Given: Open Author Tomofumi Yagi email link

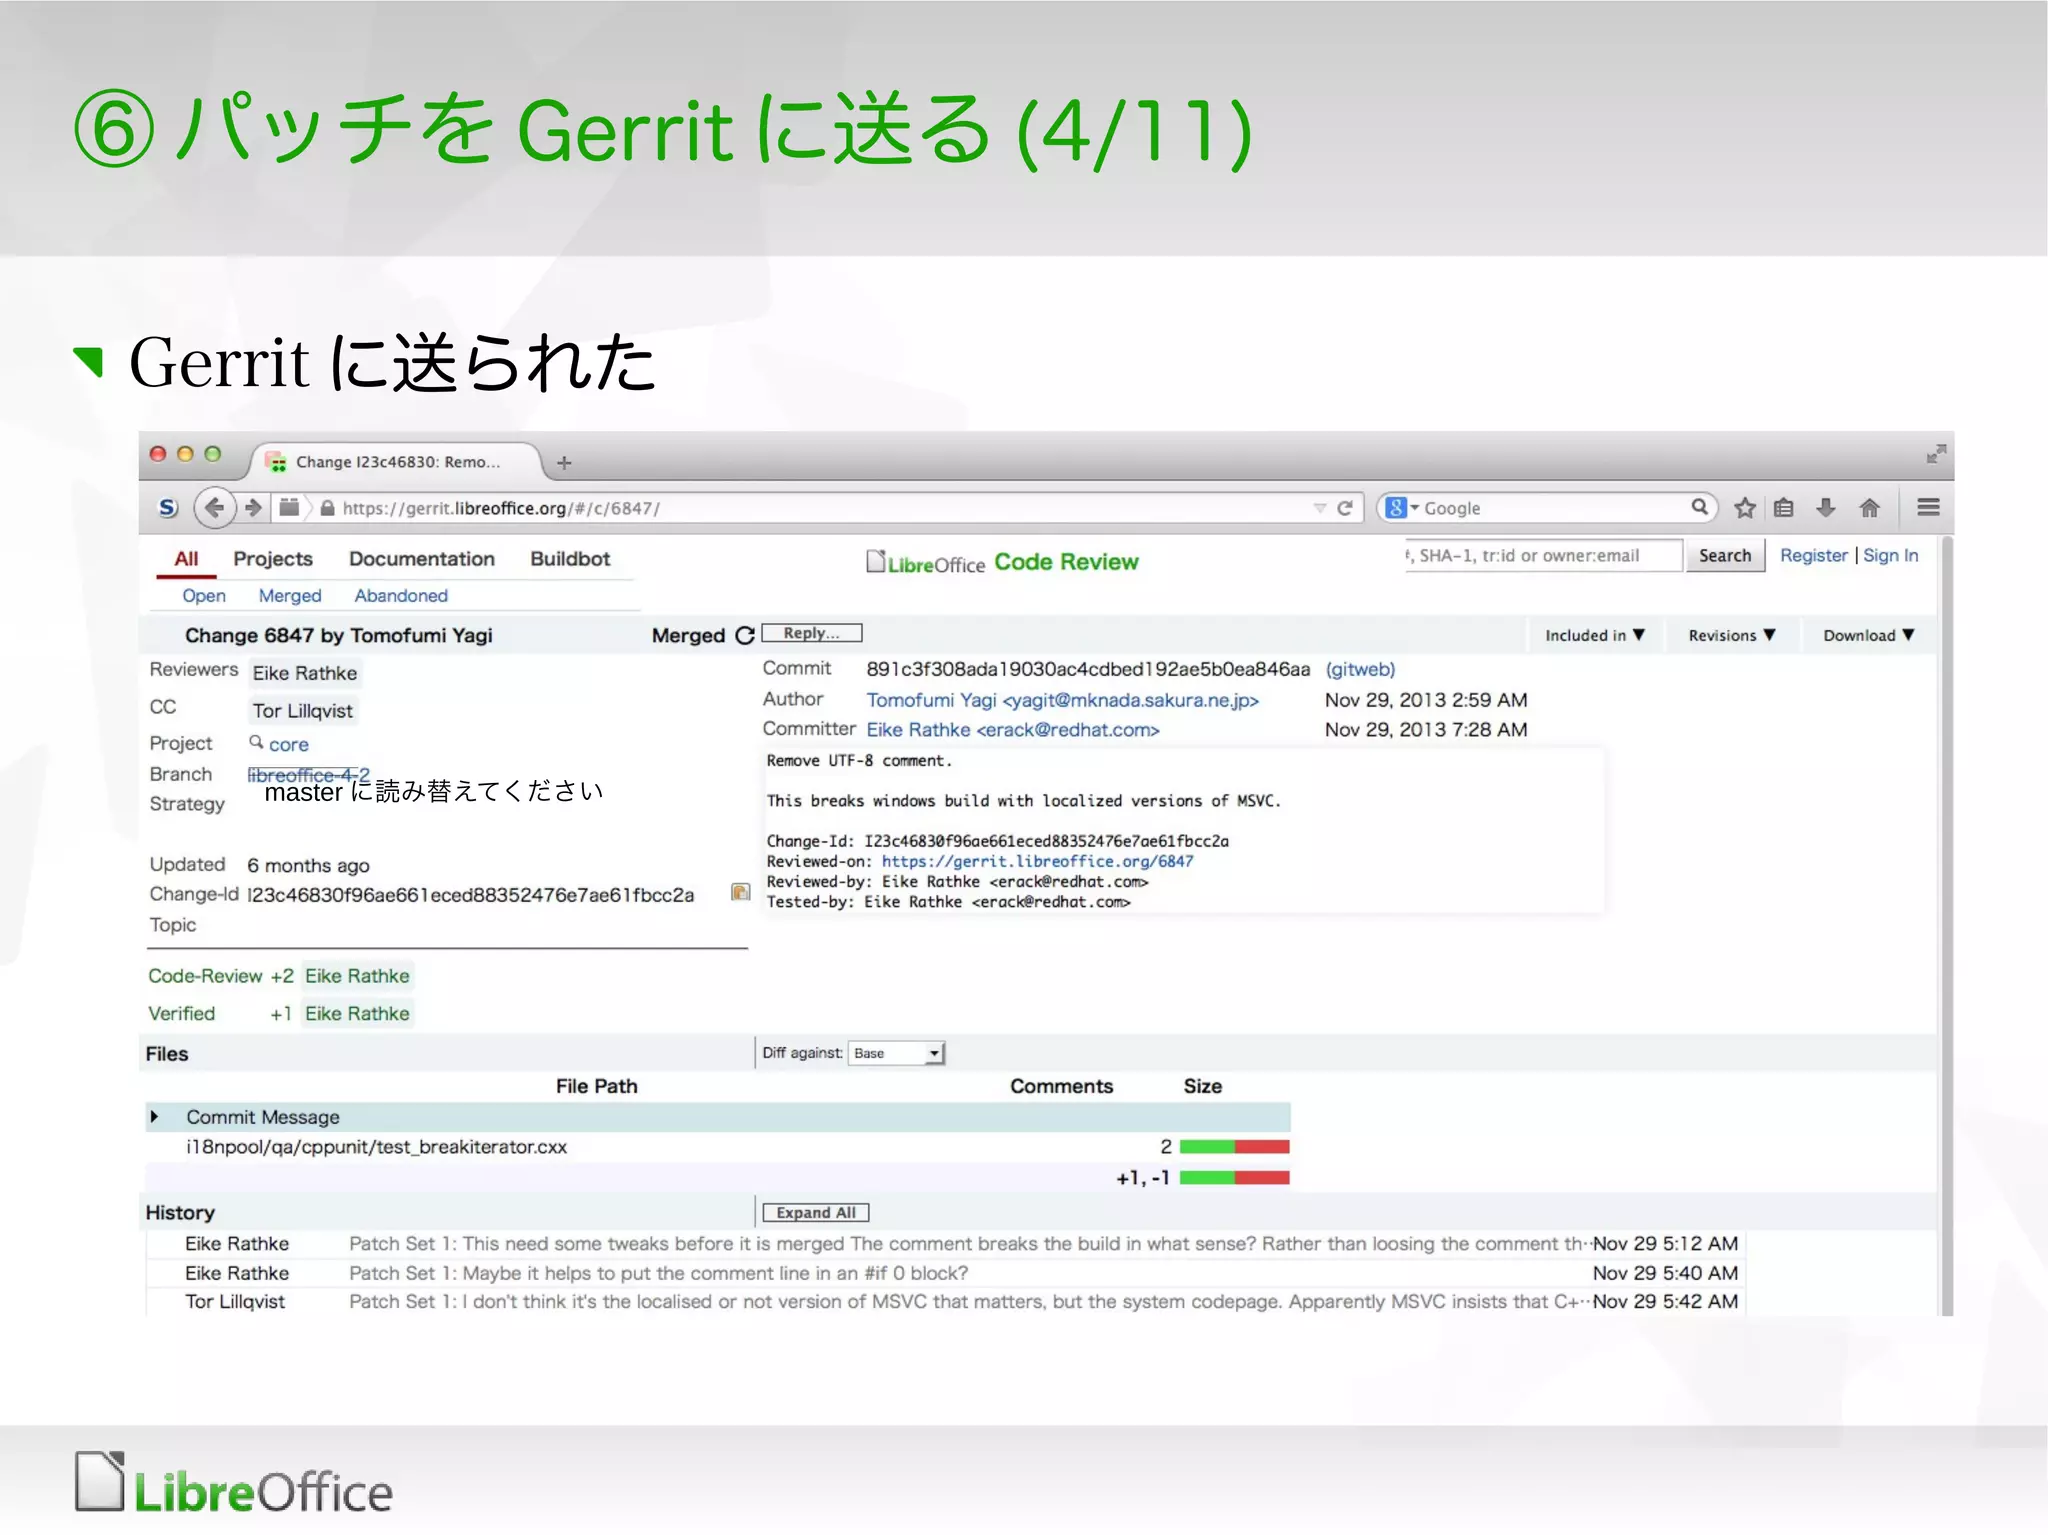Looking at the screenshot, I should 1062,700.
